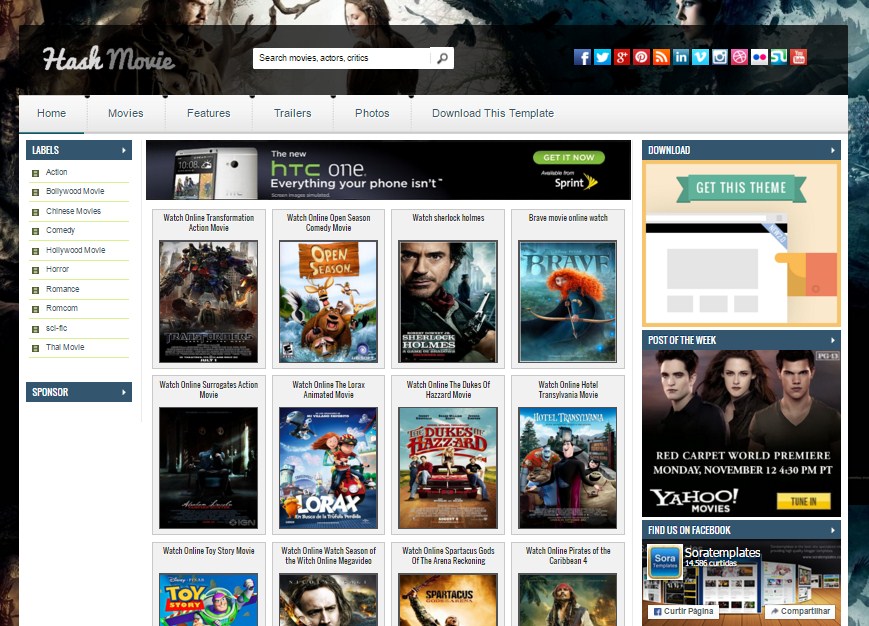Viewport: 869px width, 626px height.
Task: Open the Photos menu item
Action: click(372, 114)
